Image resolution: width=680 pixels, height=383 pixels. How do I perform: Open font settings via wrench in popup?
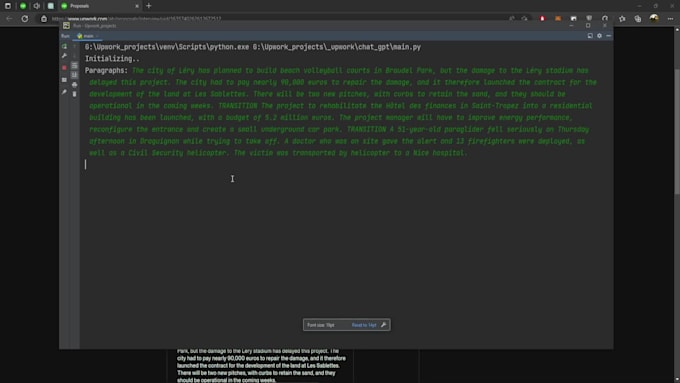383,325
